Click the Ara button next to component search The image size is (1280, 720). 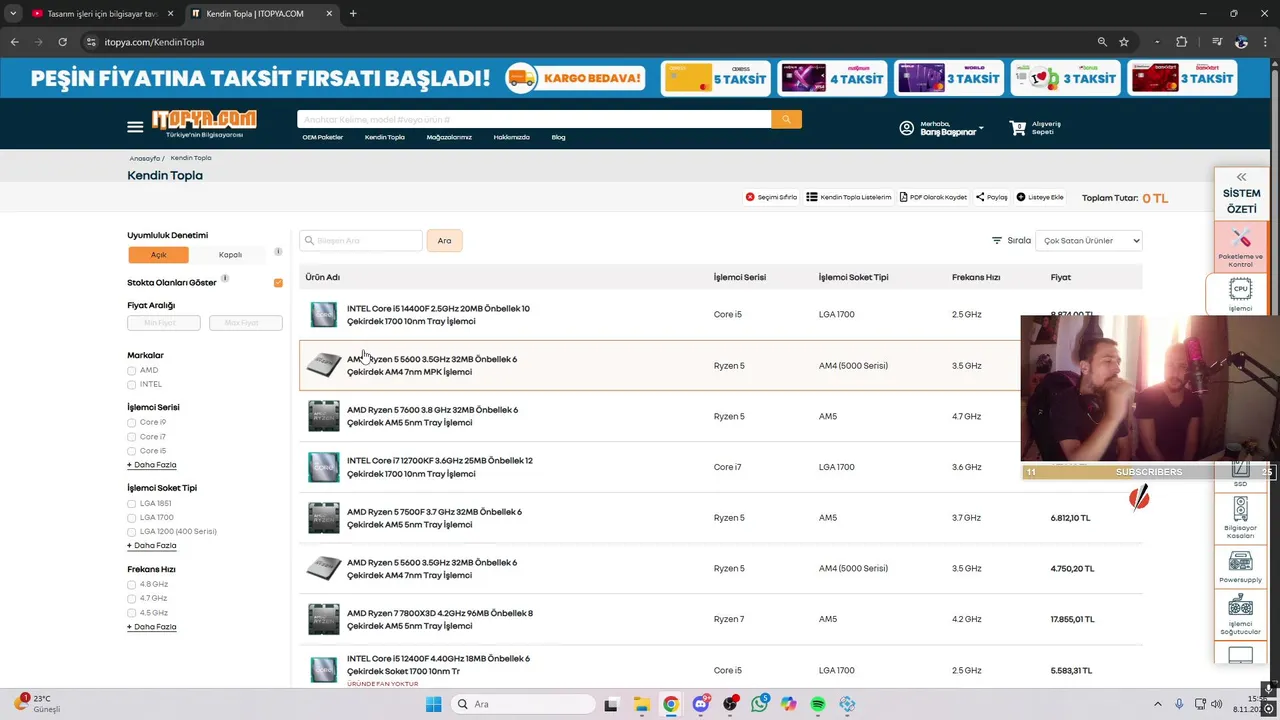click(x=444, y=240)
